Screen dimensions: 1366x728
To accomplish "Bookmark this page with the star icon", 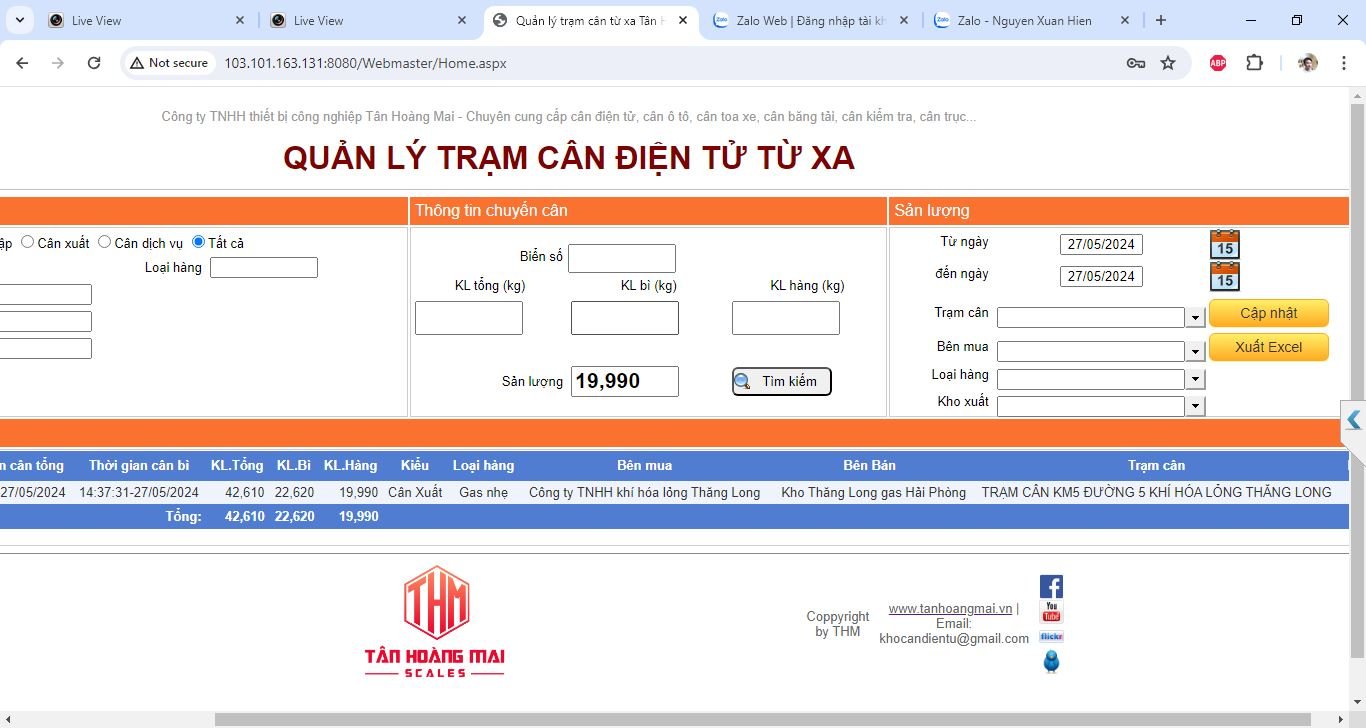I will click(x=1167, y=63).
